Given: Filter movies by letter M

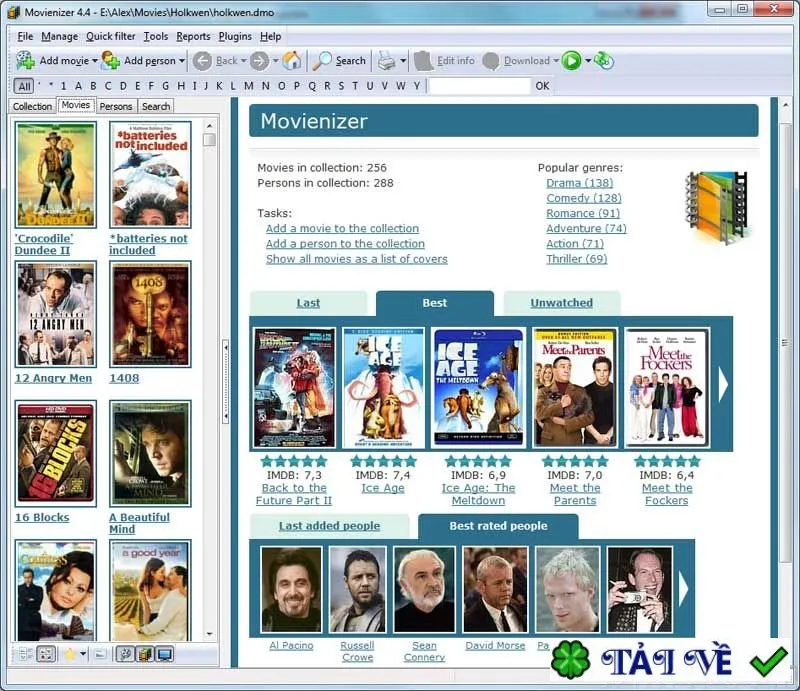Looking at the screenshot, I should tap(248, 86).
